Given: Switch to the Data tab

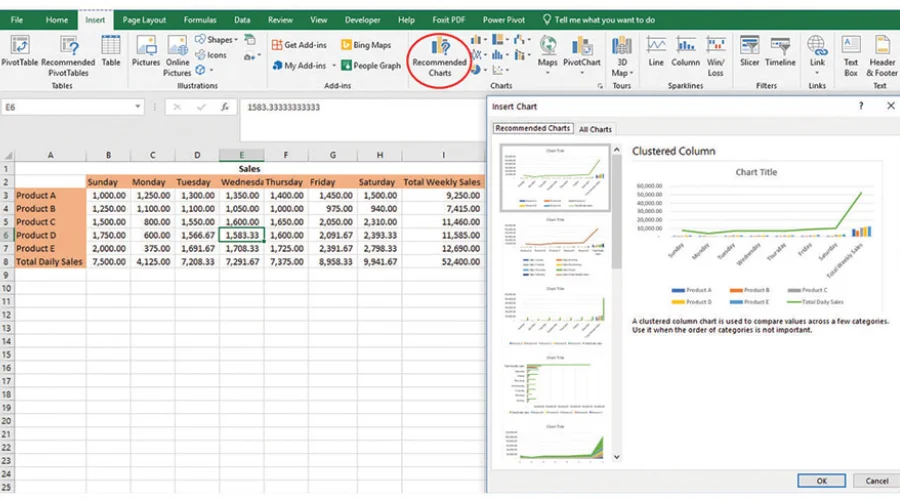Looking at the screenshot, I should pyautogui.click(x=242, y=20).
